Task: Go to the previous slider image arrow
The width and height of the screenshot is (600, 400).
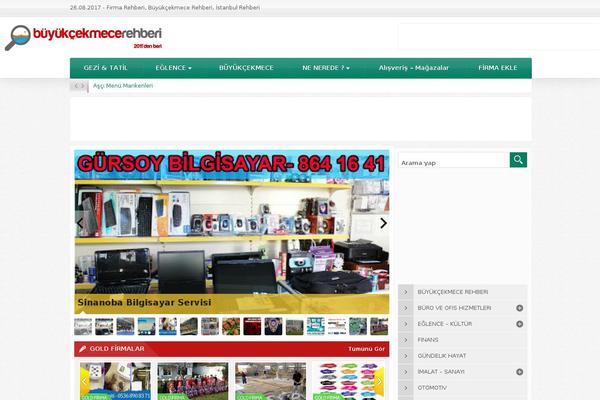Action: pyautogui.click(x=80, y=223)
